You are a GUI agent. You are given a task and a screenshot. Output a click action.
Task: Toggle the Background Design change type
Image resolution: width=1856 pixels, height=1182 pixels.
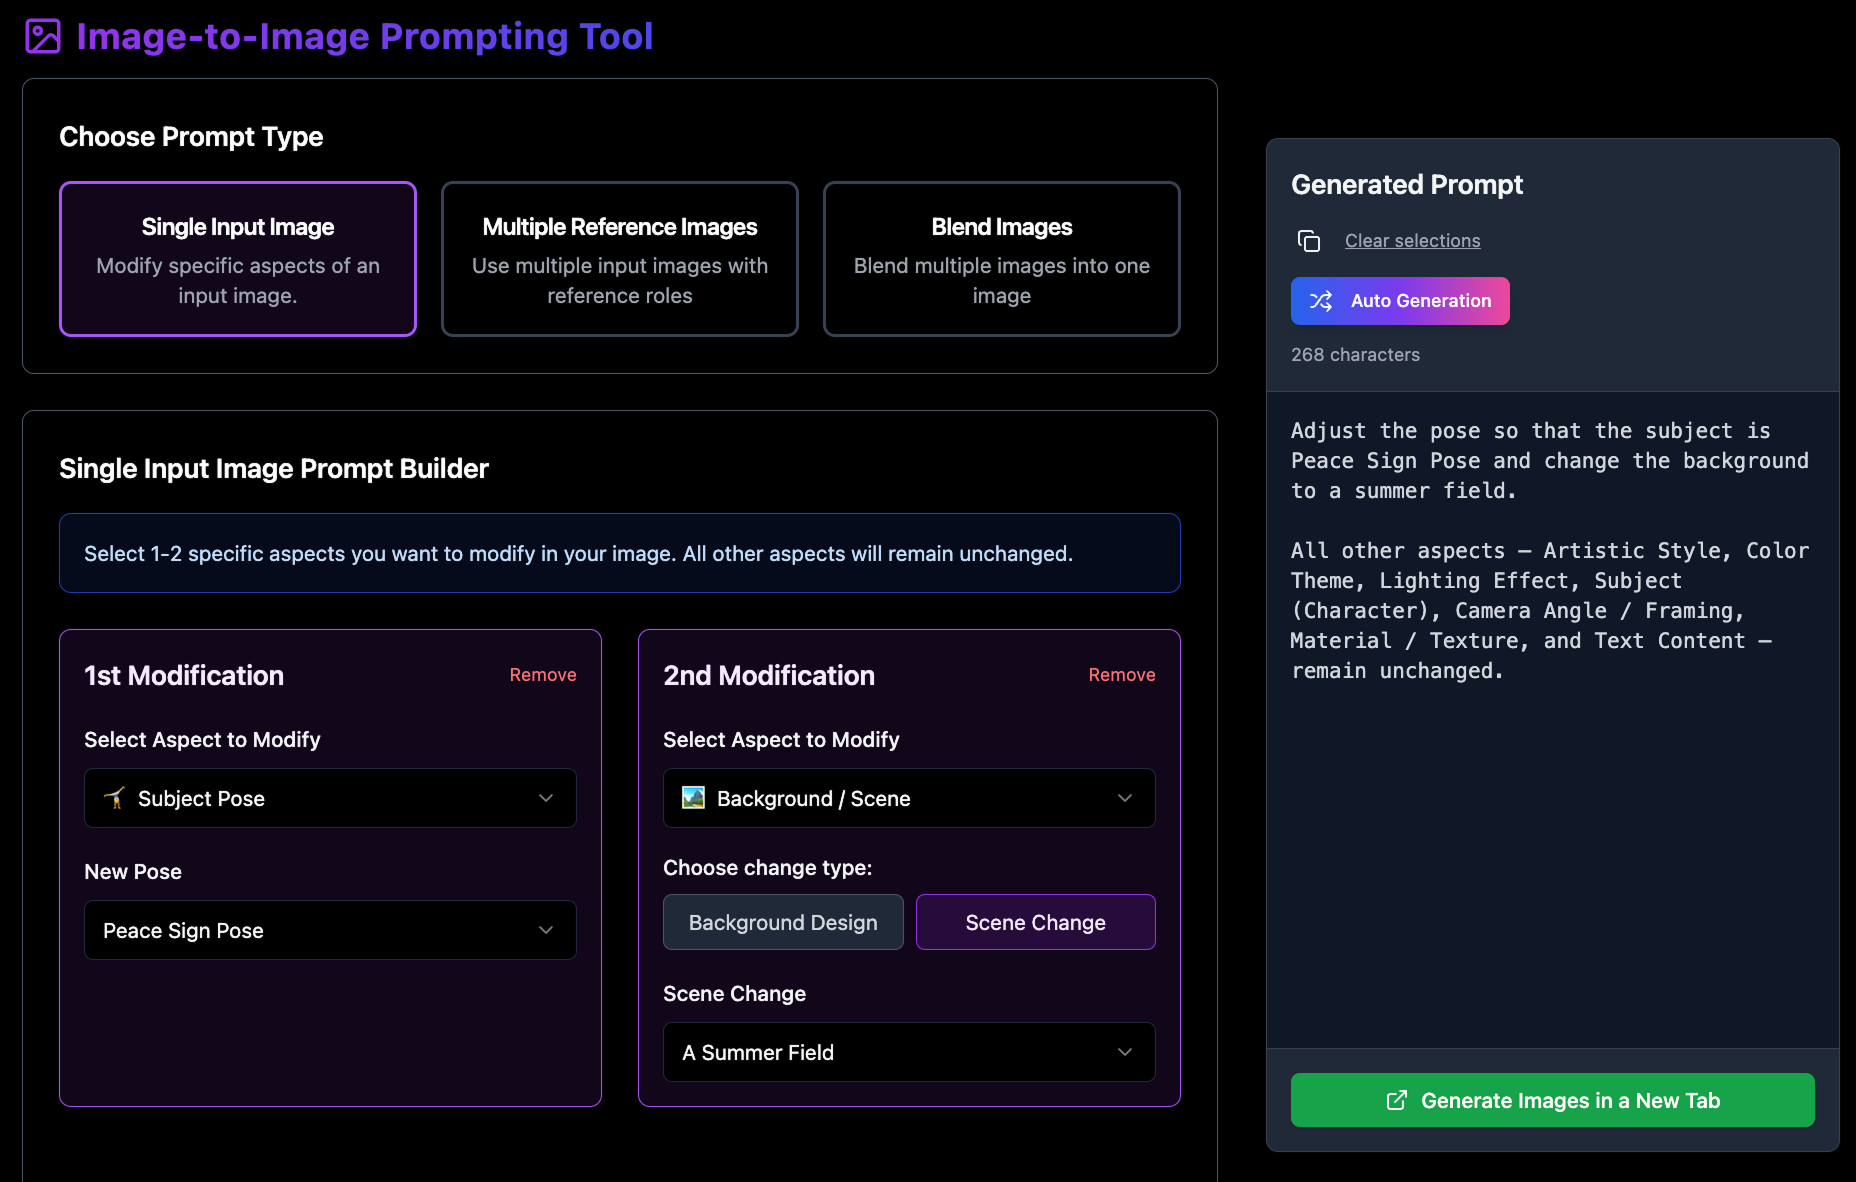(783, 922)
